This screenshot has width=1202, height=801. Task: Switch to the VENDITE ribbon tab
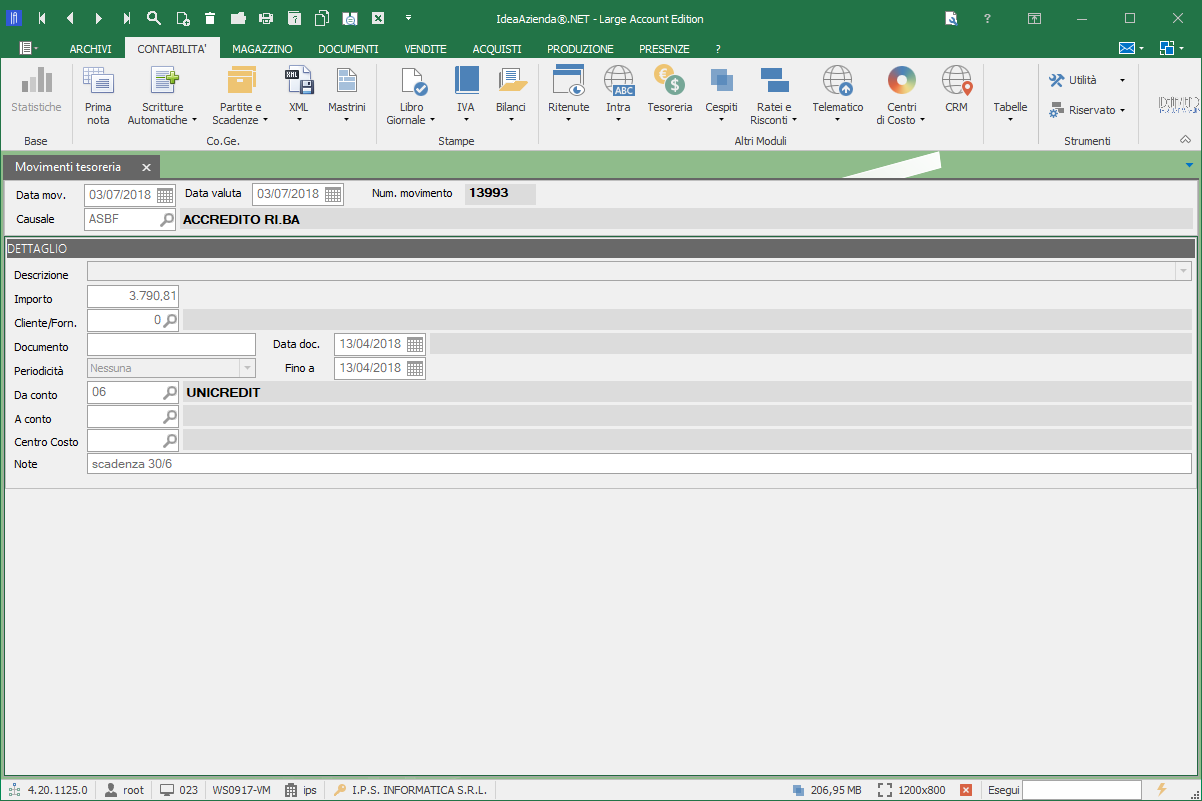pos(425,49)
